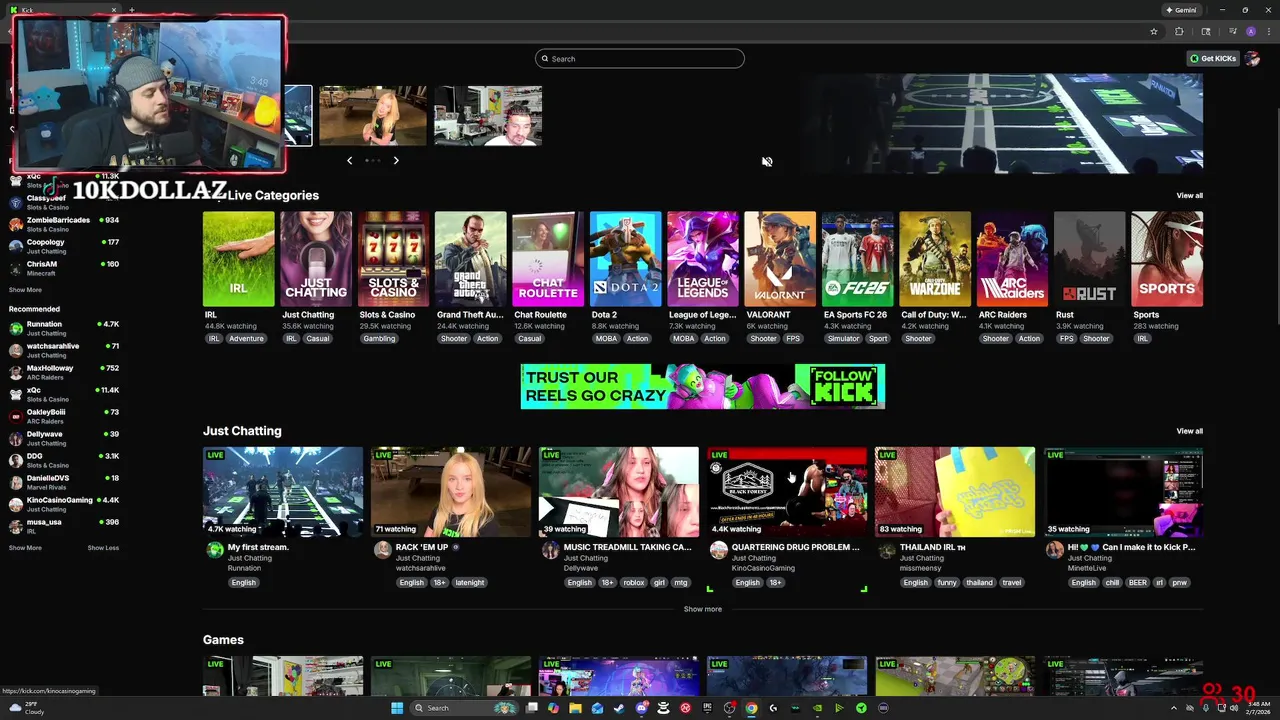
Task: Show previous featured stream arrow
Action: 349,160
